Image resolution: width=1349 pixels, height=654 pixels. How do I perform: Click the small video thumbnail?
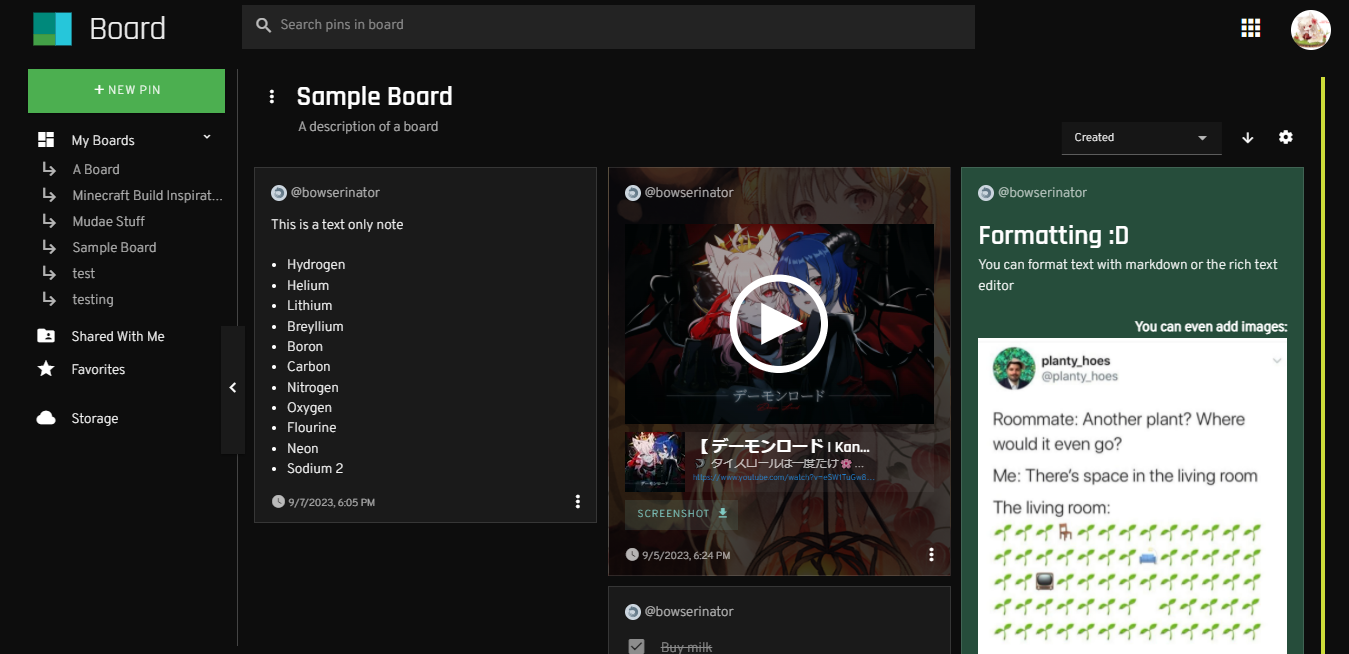(x=655, y=461)
